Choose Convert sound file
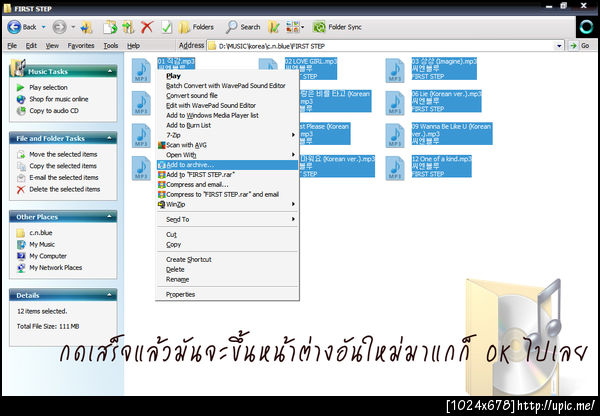This screenshot has height=416, width=600. coord(227,96)
